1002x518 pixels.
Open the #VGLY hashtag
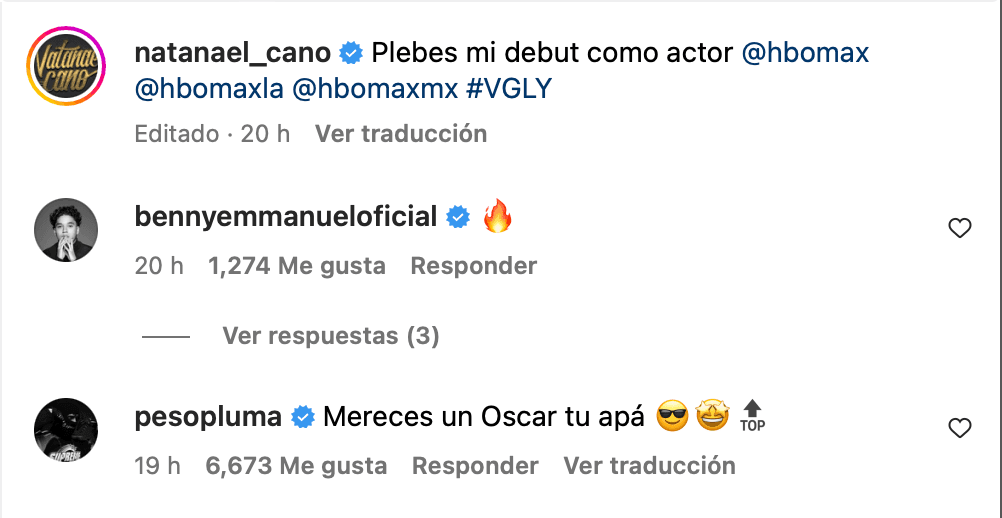(x=508, y=89)
